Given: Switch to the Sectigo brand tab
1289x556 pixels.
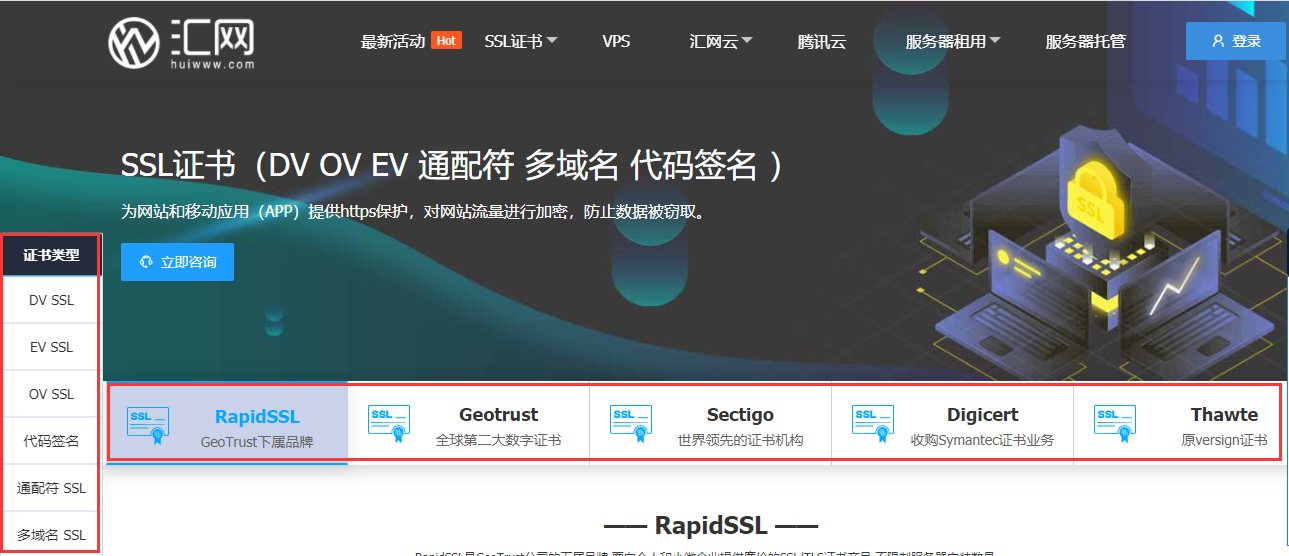Looking at the screenshot, I should click(711, 424).
